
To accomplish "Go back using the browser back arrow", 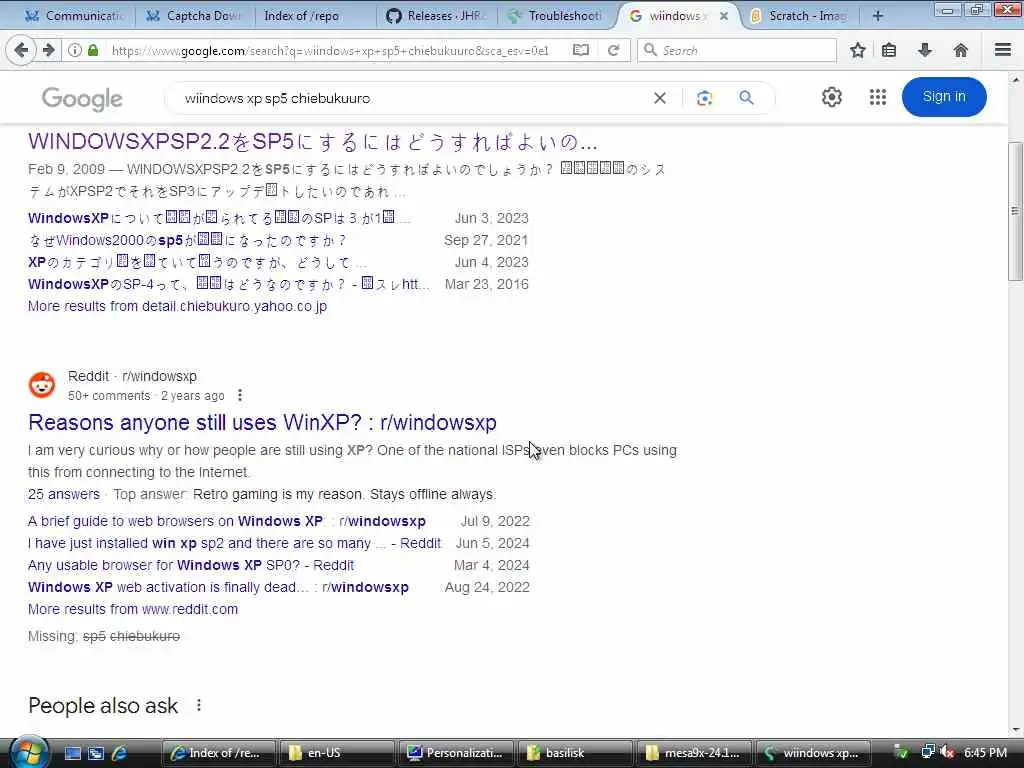I will pos(21,50).
